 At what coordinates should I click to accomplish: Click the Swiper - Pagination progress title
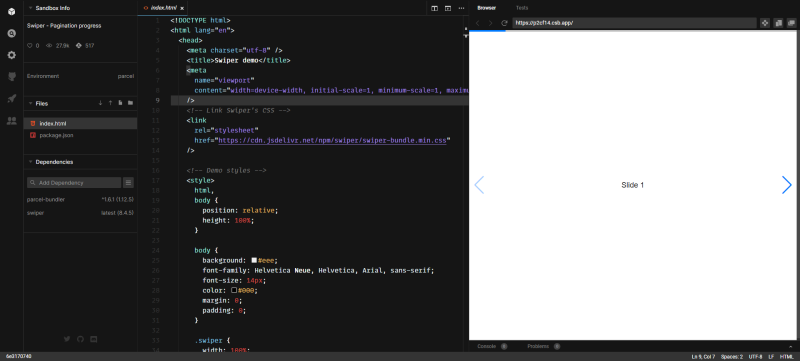click(64, 25)
